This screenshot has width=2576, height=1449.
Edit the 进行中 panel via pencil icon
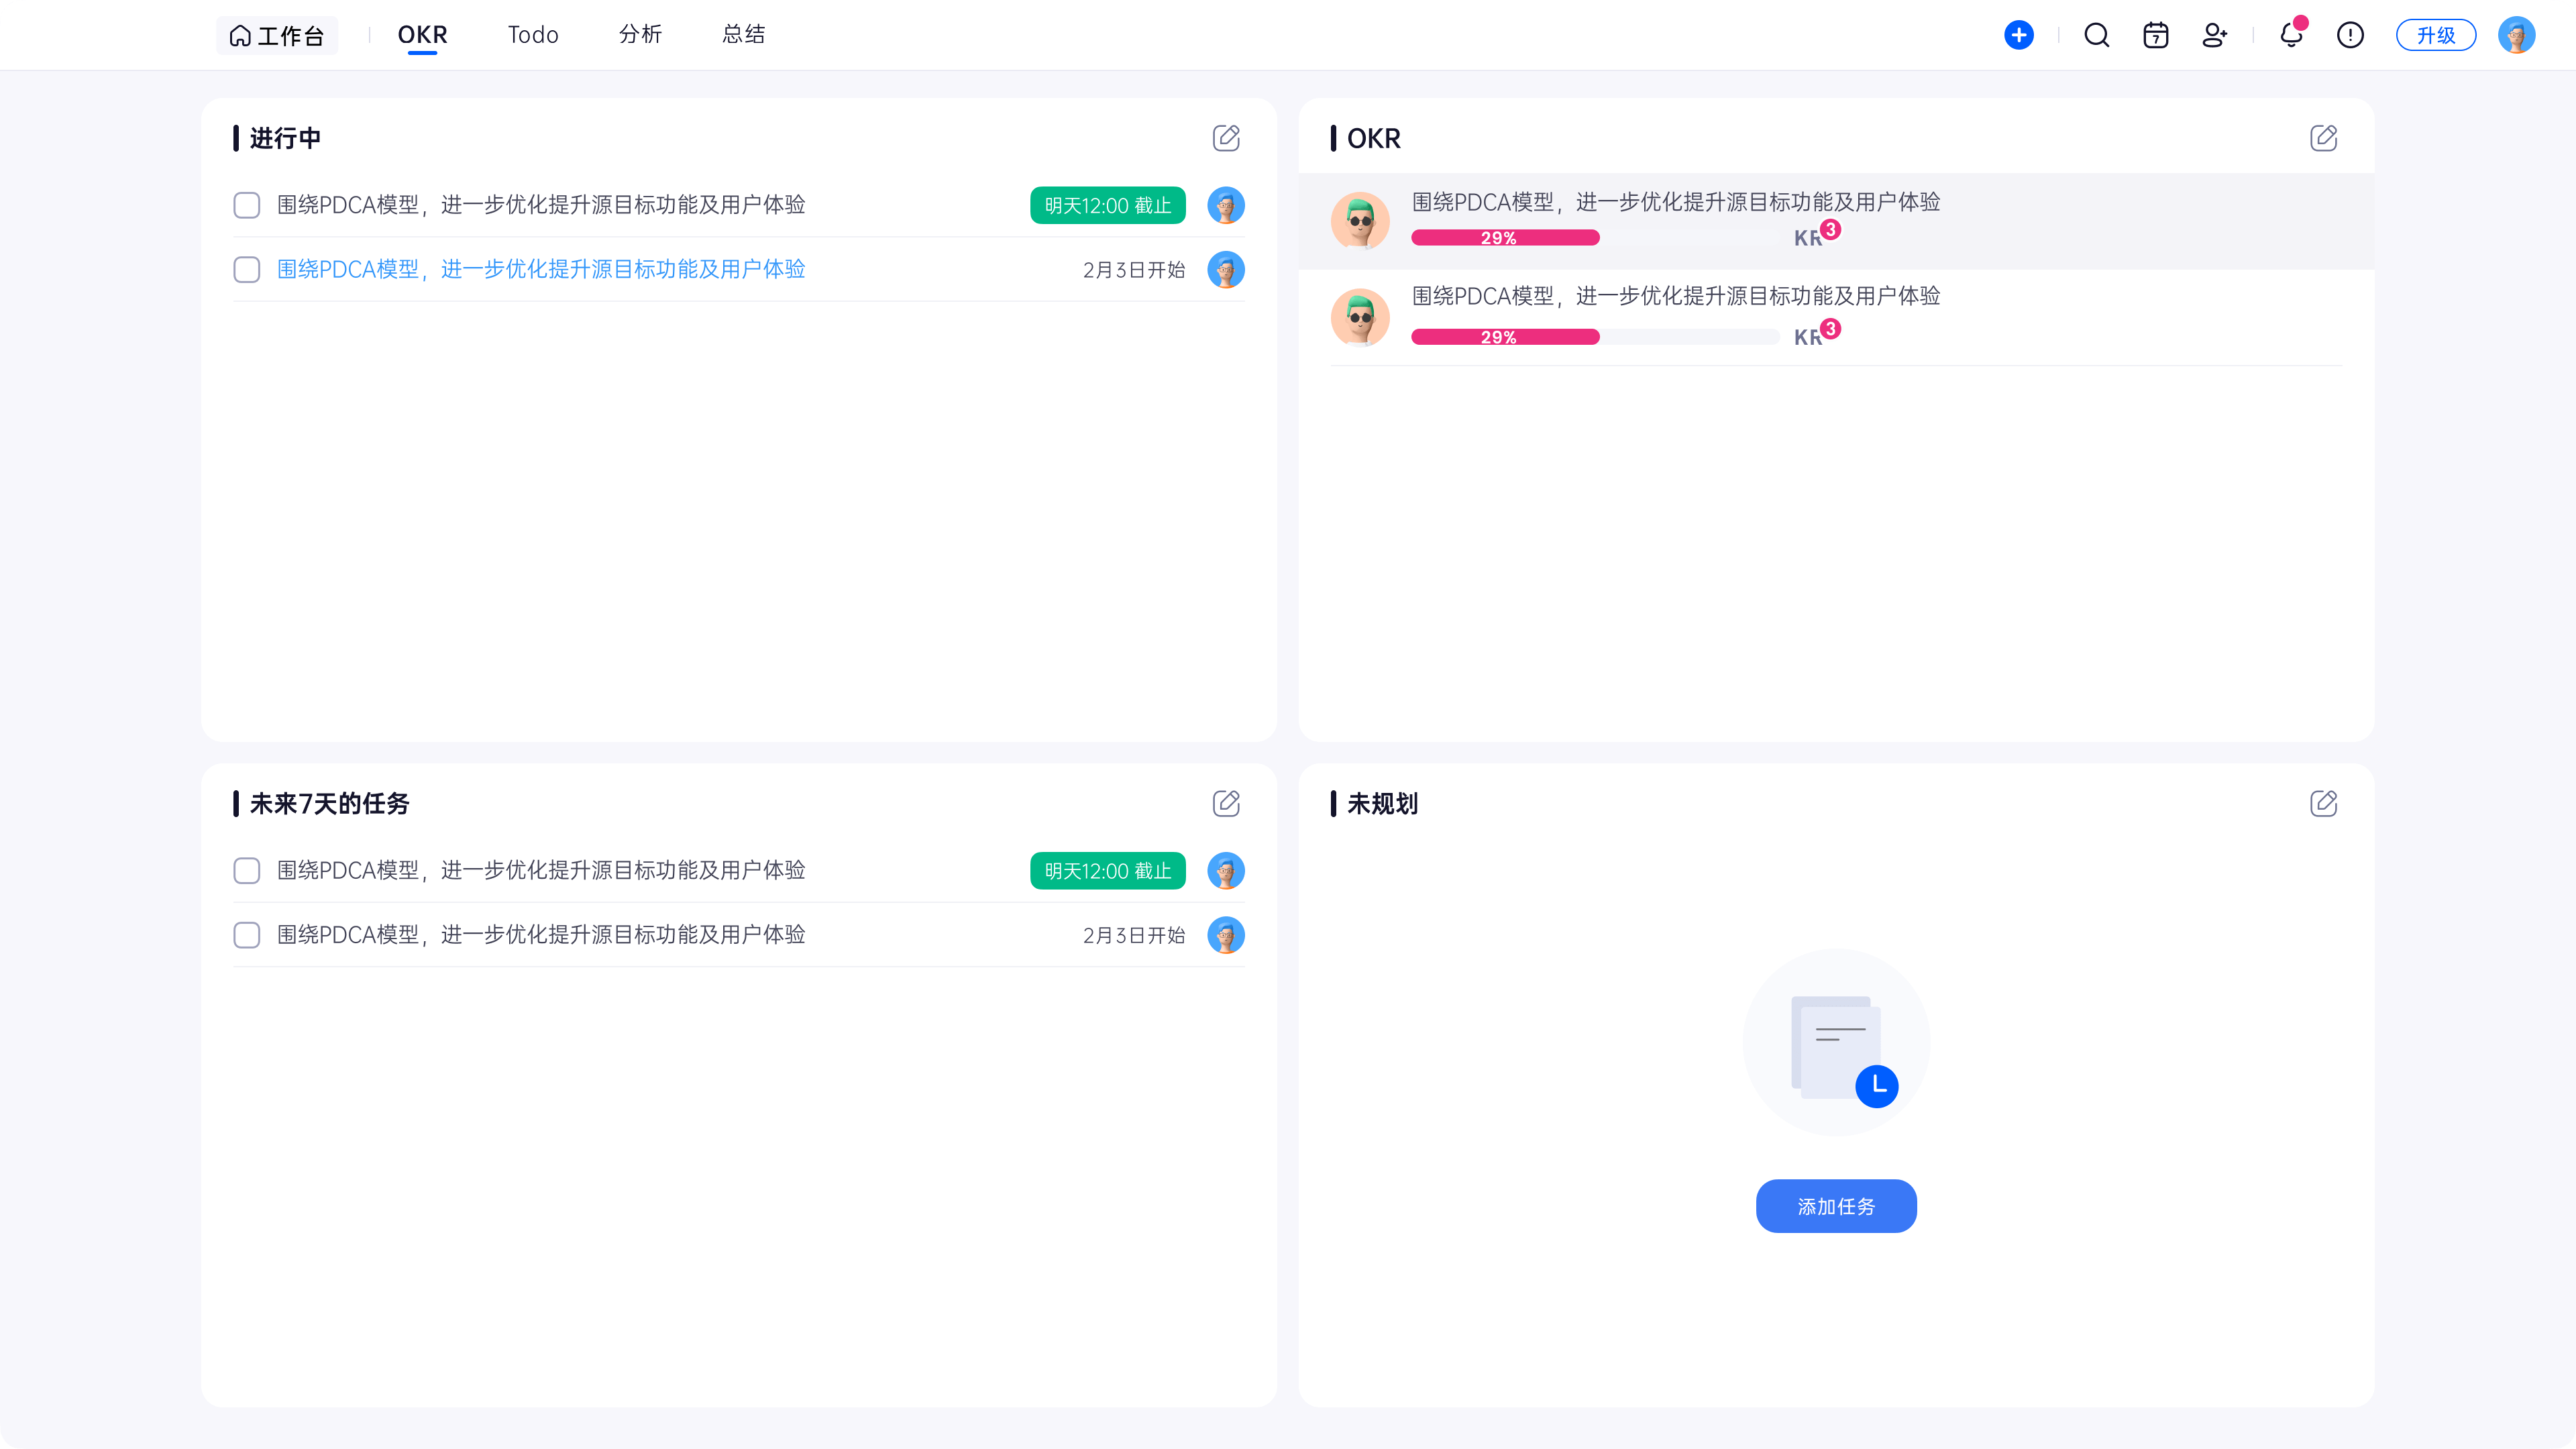(x=1226, y=138)
